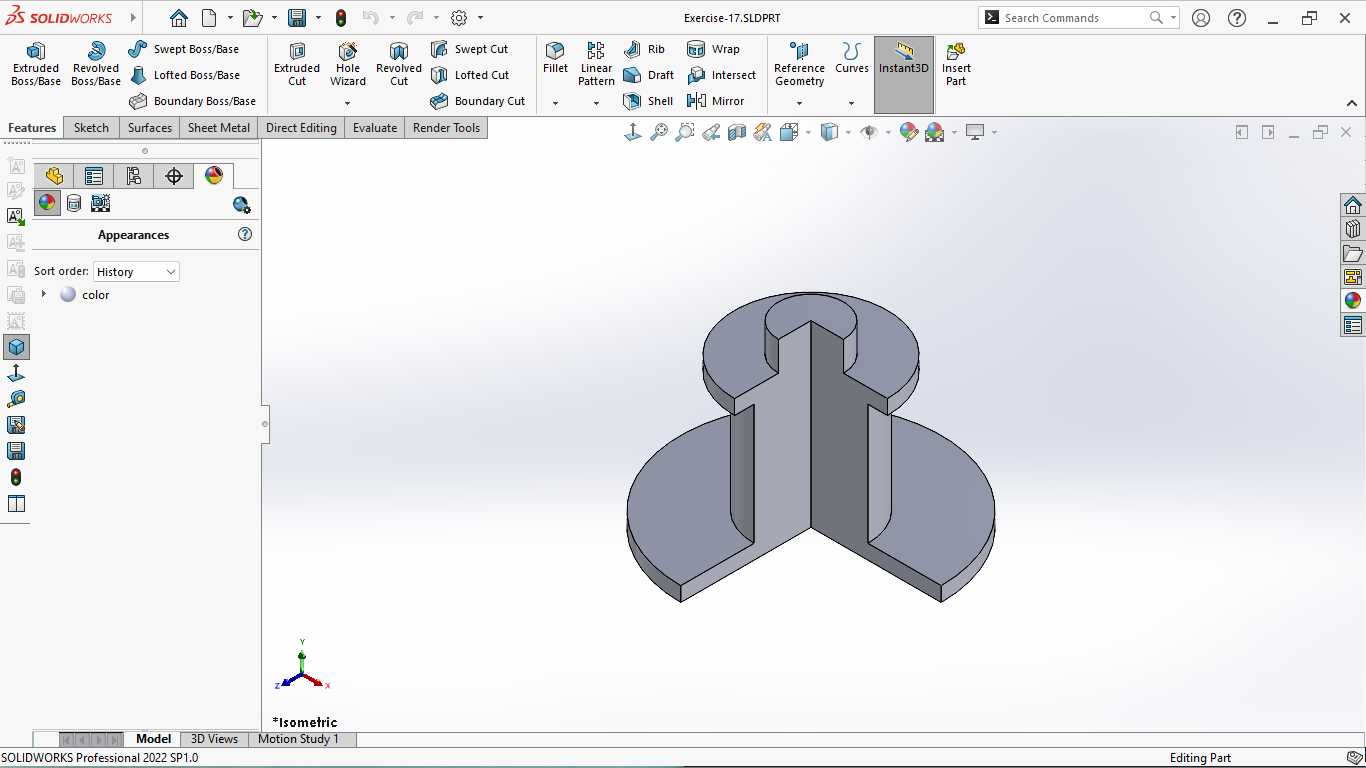
Task: Select Lofted Cut
Action: click(470, 75)
